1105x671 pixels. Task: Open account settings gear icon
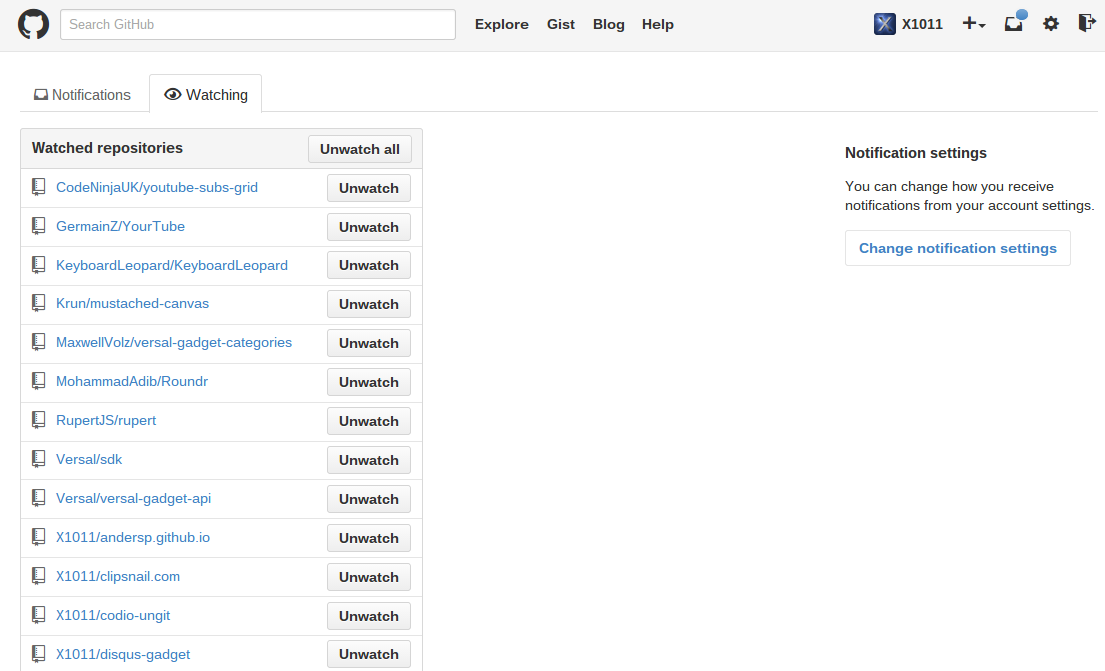pyautogui.click(x=1051, y=24)
